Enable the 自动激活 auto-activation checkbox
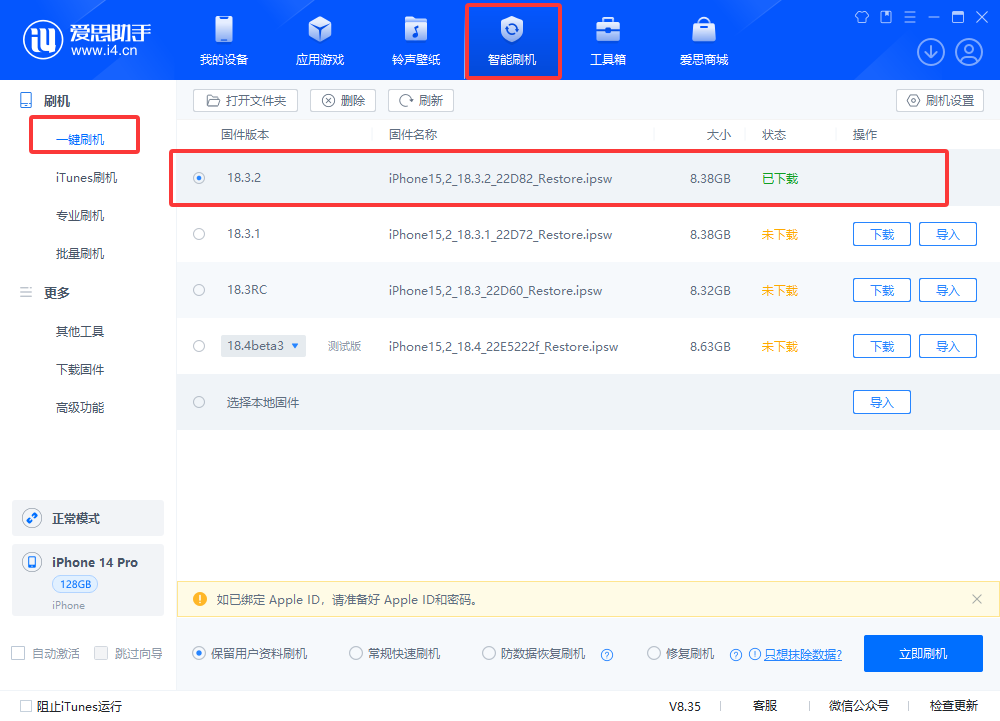The image size is (1000, 721). (17, 652)
